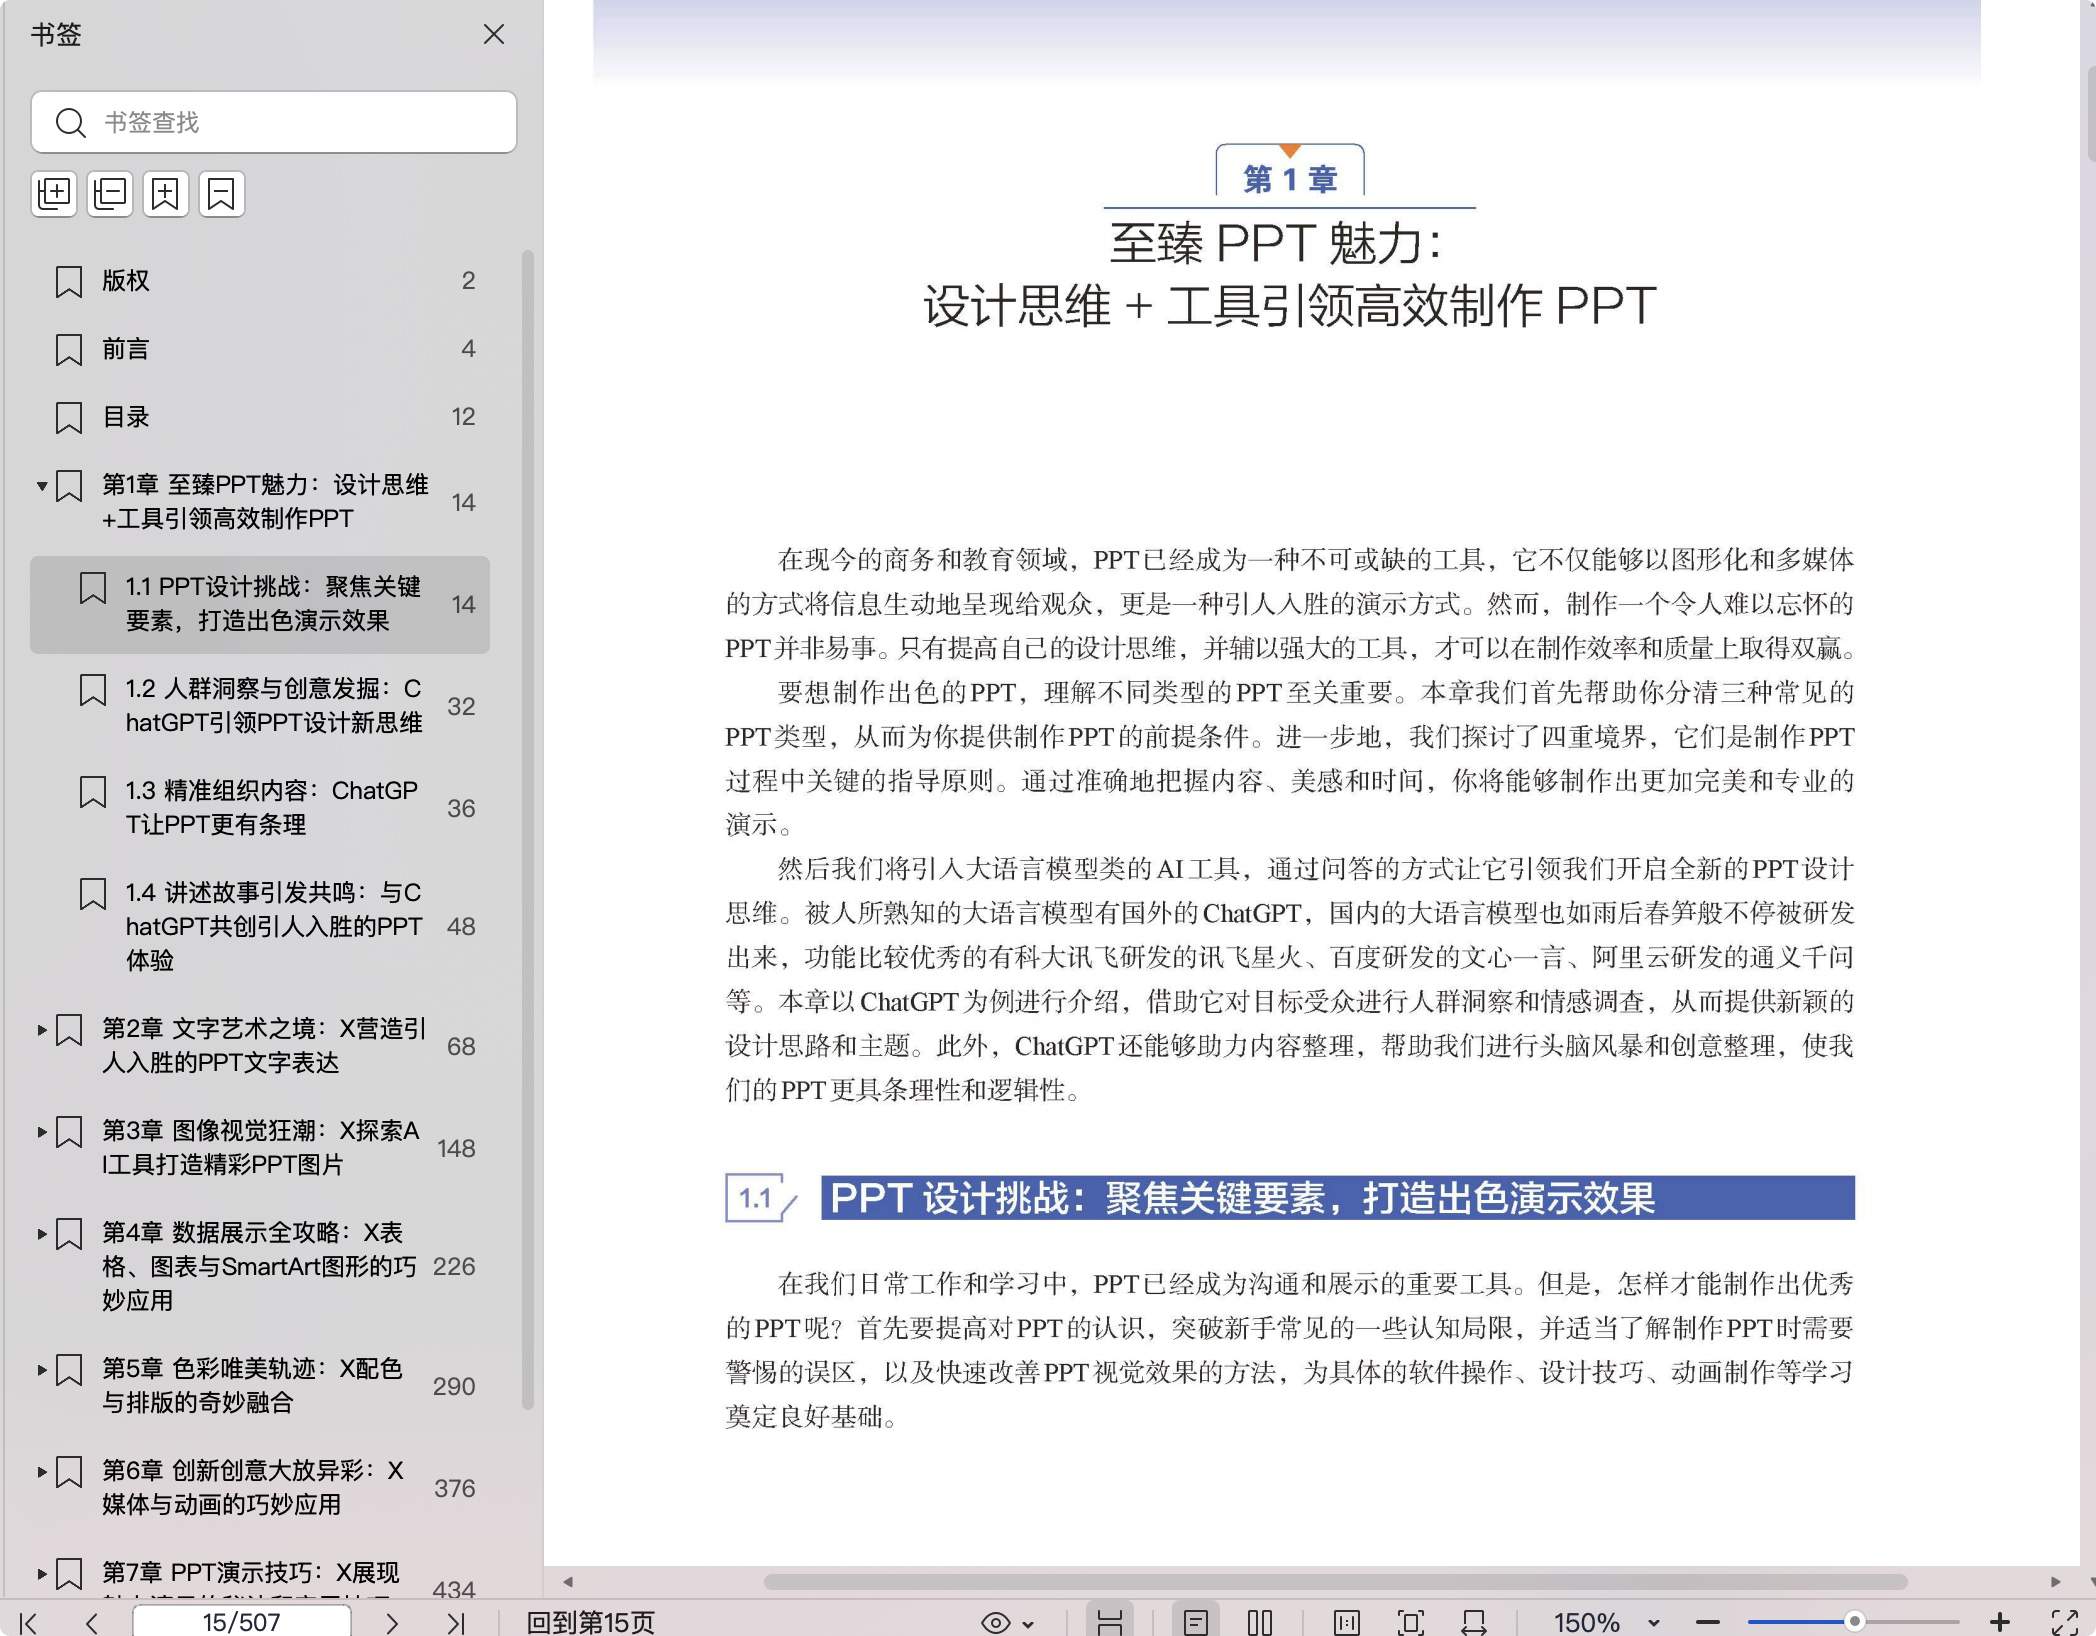The image size is (2096, 1636).
Task: Set zoom to actual size icon
Action: click(1347, 1622)
